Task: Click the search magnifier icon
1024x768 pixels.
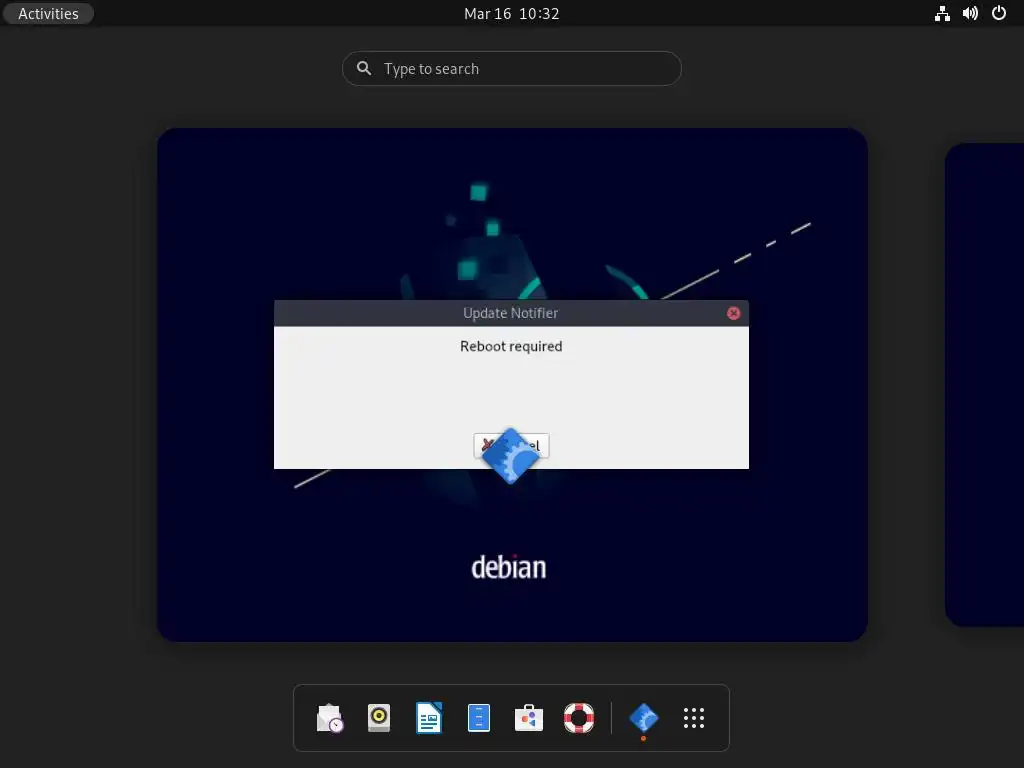Action: coord(364,69)
